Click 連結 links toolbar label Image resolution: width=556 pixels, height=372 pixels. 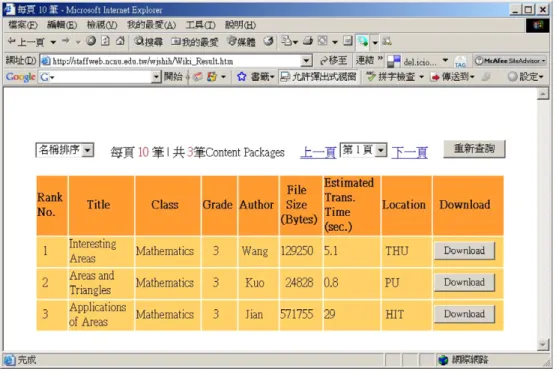point(365,61)
